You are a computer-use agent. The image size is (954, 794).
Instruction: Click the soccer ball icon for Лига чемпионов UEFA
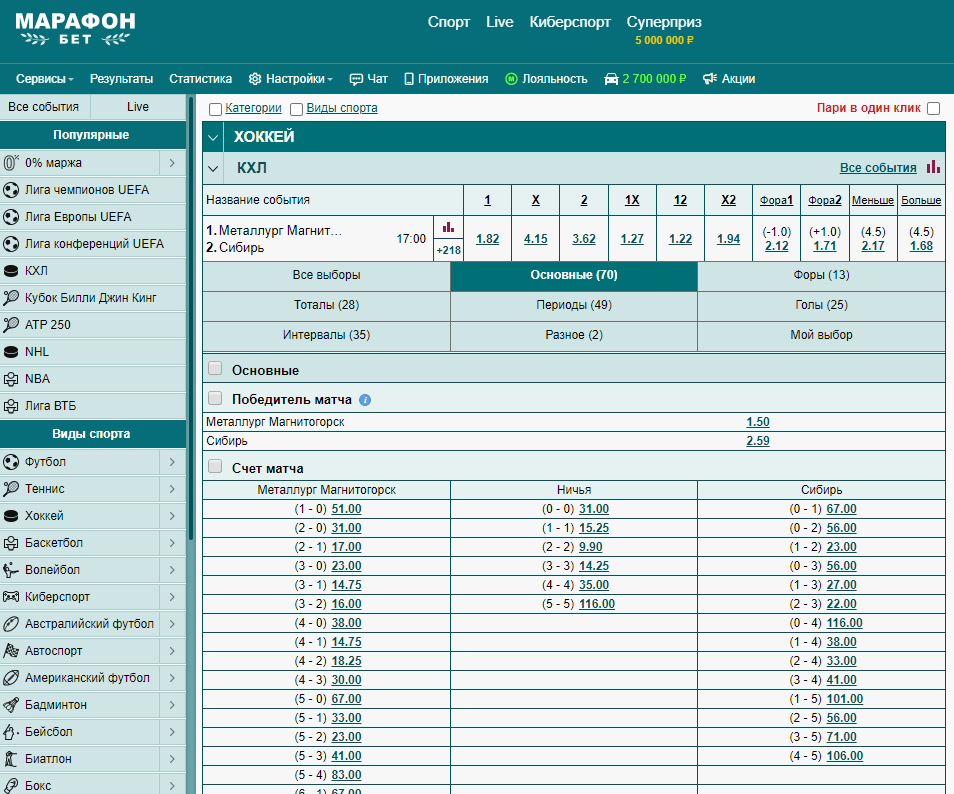[11, 190]
